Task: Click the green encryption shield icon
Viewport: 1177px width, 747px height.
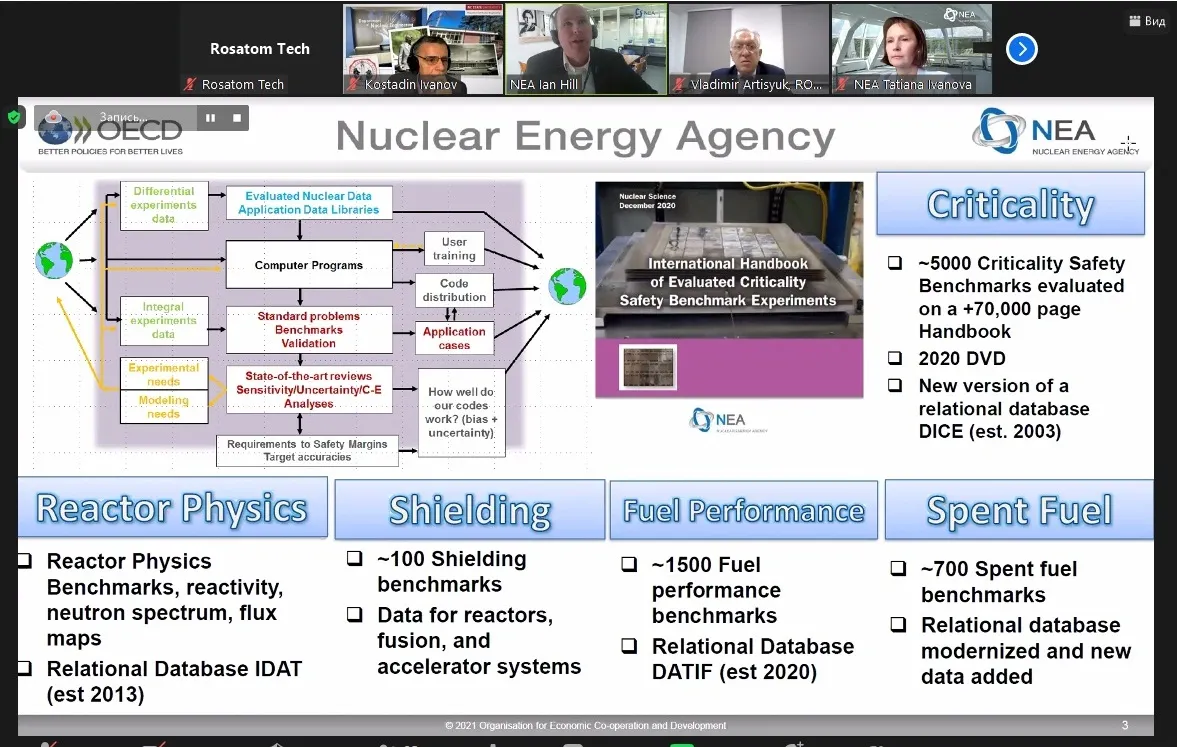Action: [14, 117]
